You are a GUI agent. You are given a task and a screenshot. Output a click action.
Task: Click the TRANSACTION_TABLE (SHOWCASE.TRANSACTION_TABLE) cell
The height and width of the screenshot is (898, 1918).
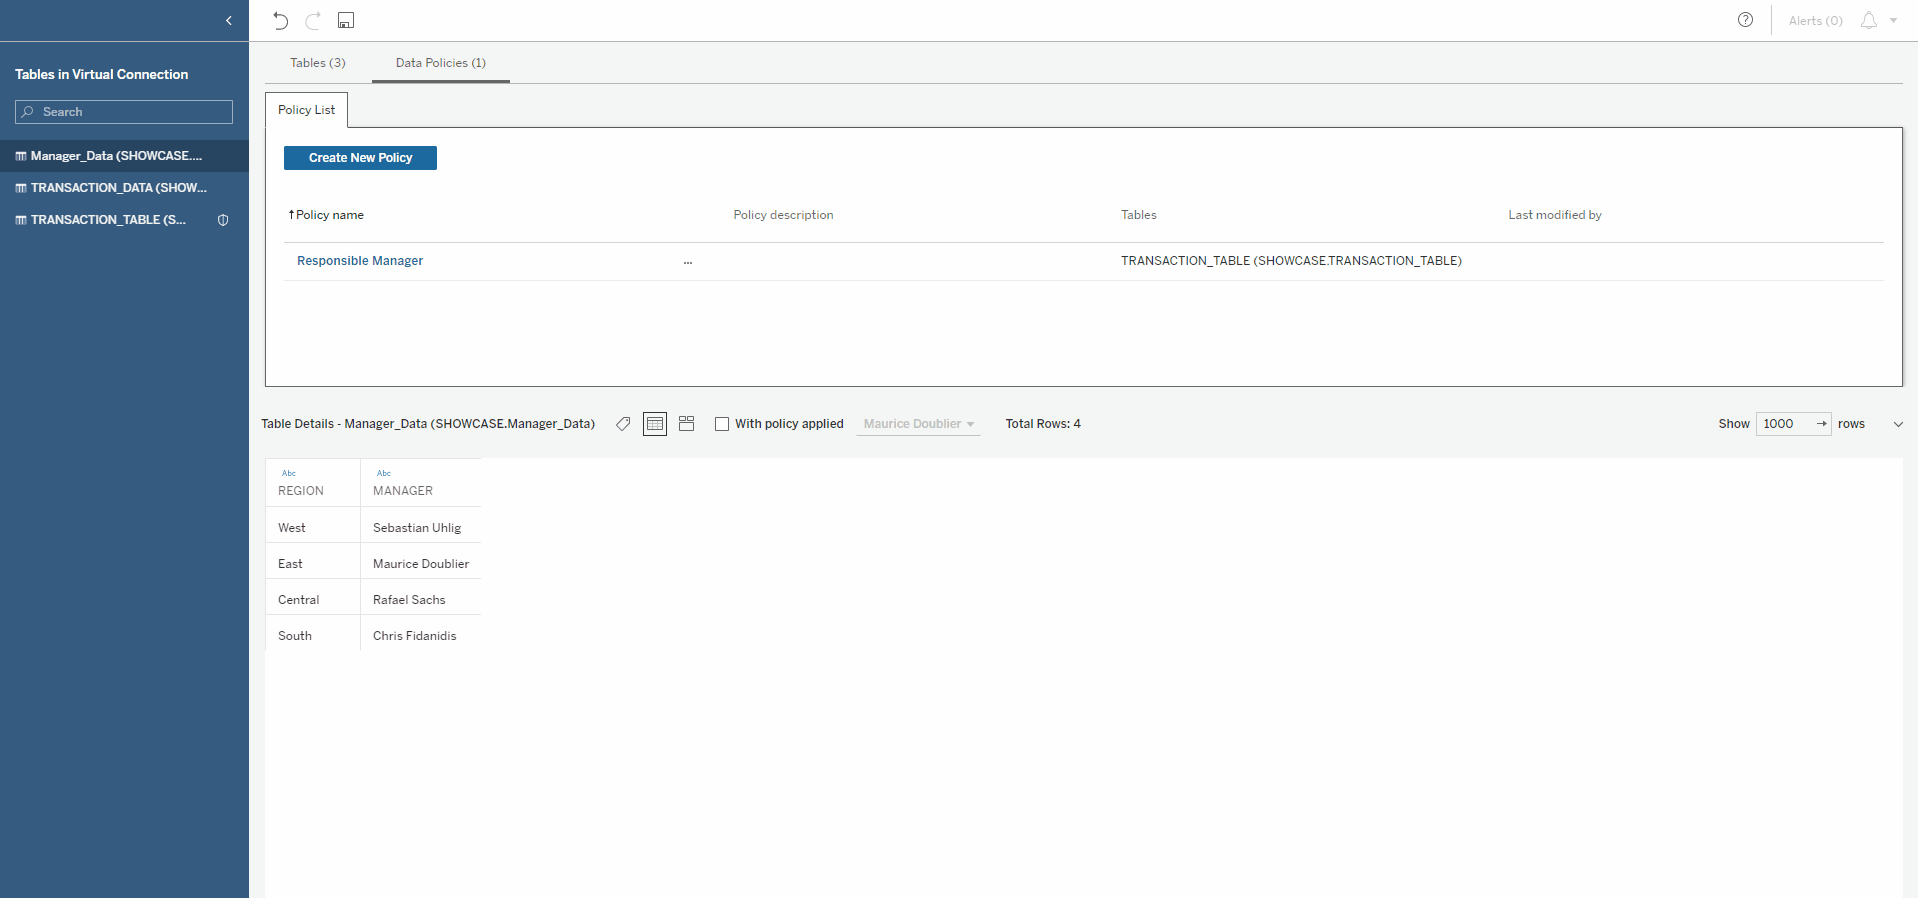coord(1291,261)
